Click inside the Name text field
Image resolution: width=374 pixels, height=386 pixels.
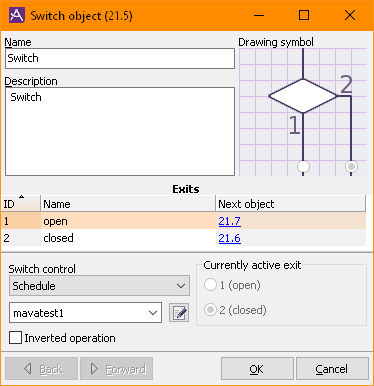coord(120,58)
